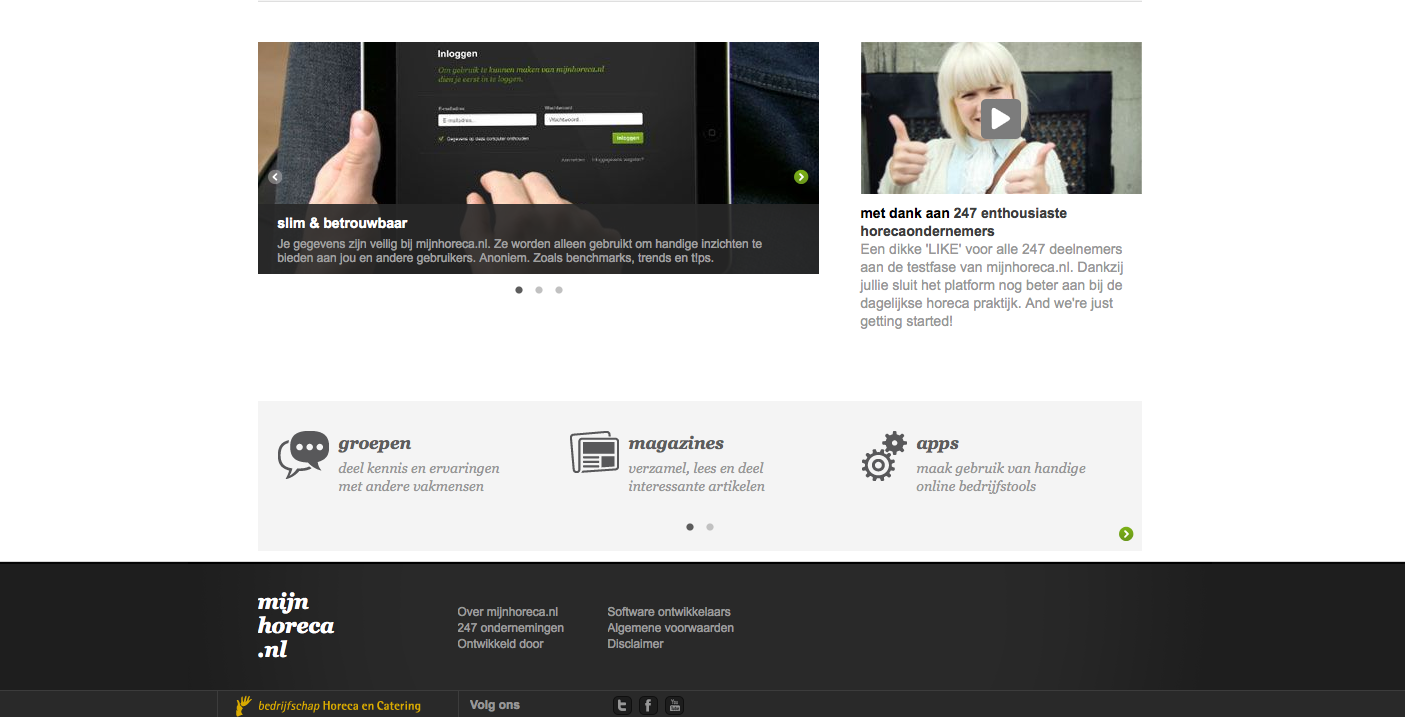This screenshot has height=717, width=1405.
Task: Select the first carousel dot under the slideshow
Action: point(519,290)
